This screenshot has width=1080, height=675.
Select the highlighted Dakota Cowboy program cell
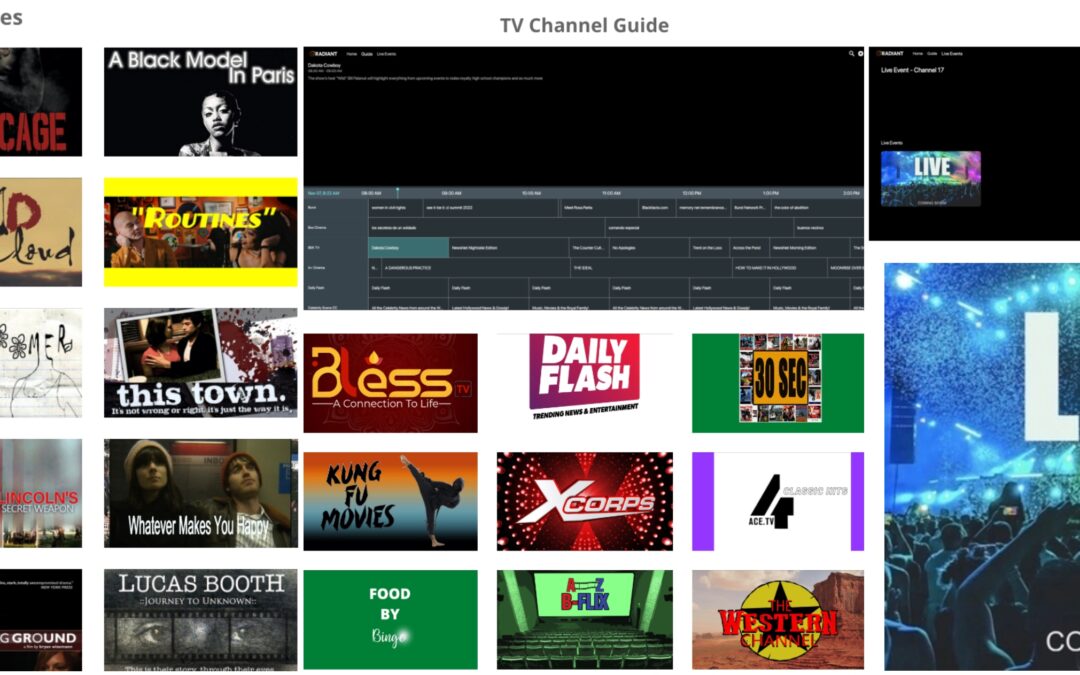click(x=408, y=247)
